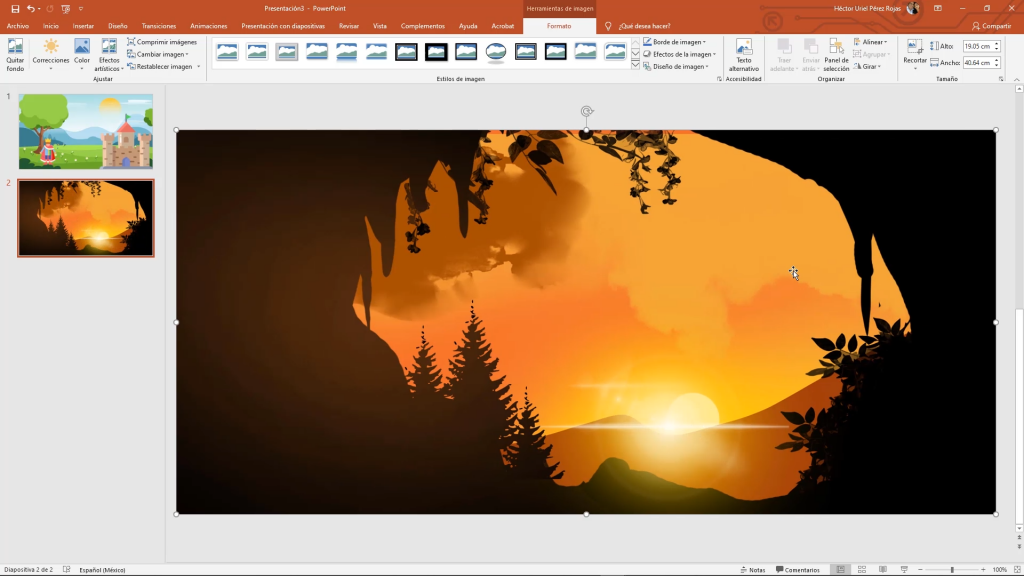This screenshot has width=1024, height=576.
Task: Apply the oval picture style
Action: tap(496, 52)
